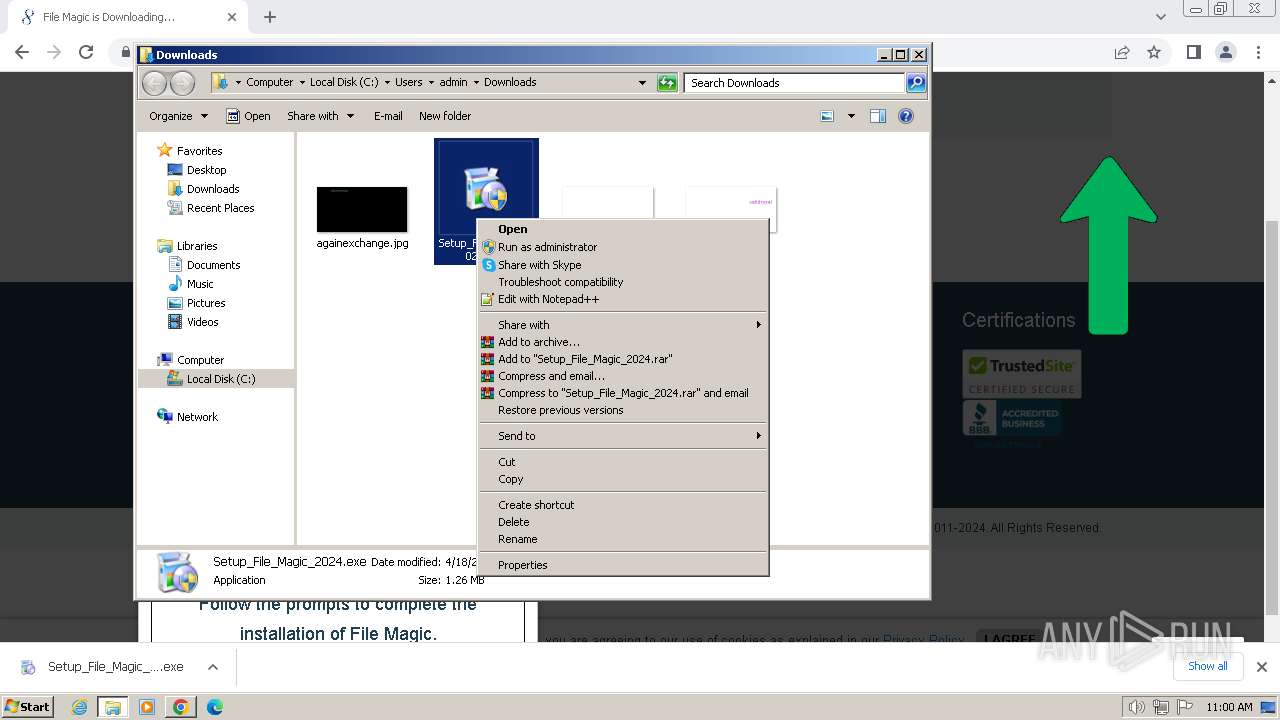Click the Explorer Forward arrow button
The height and width of the screenshot is (720, 1280).
coord(182,83)
